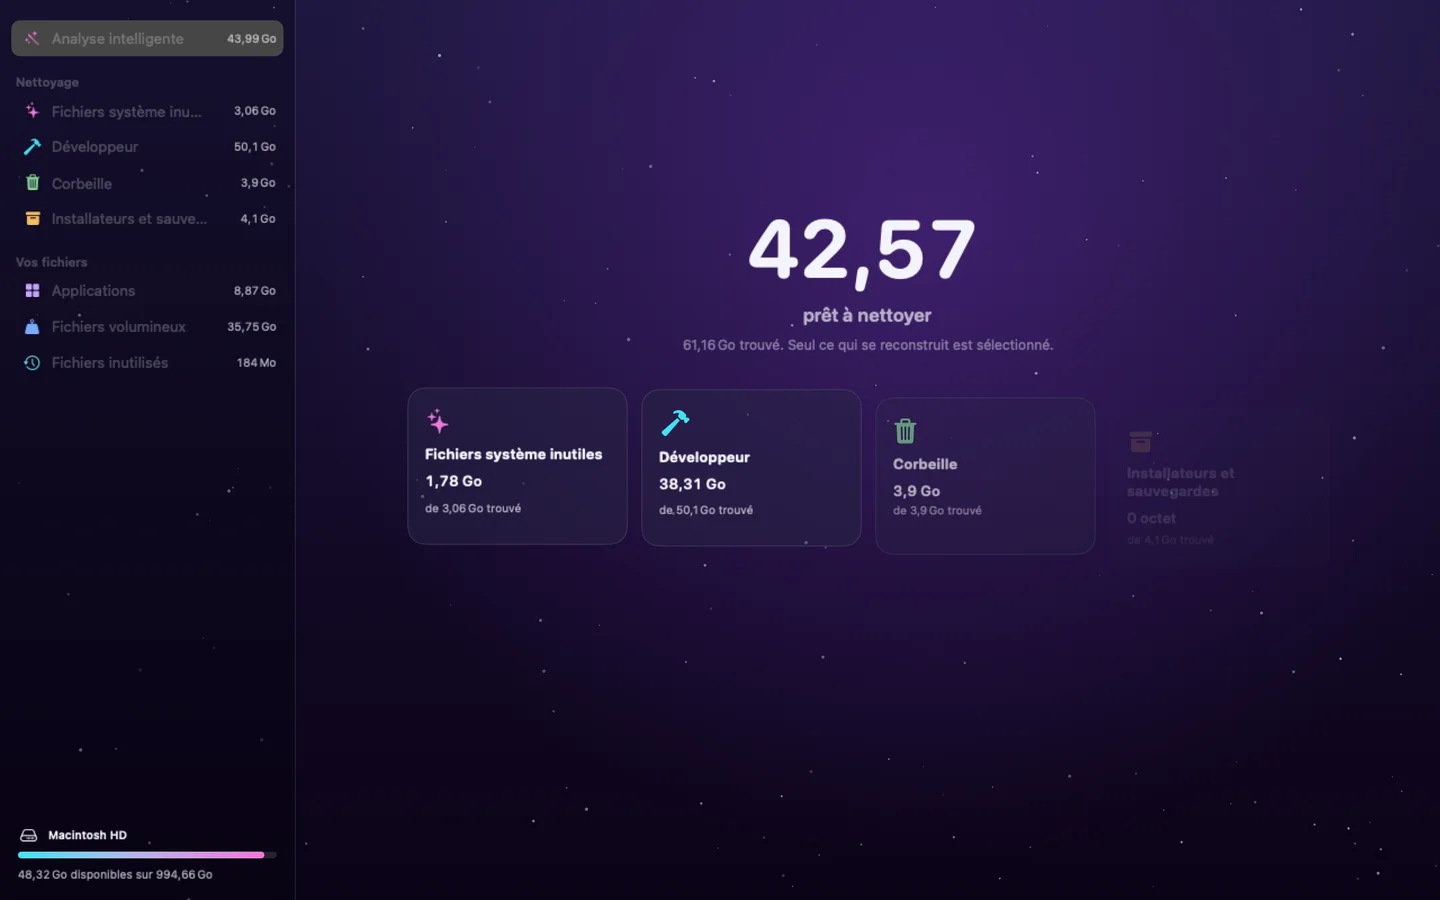Click the clock icon beside Fichiers inutilisés
The image size is (1440, 900).
32,363
